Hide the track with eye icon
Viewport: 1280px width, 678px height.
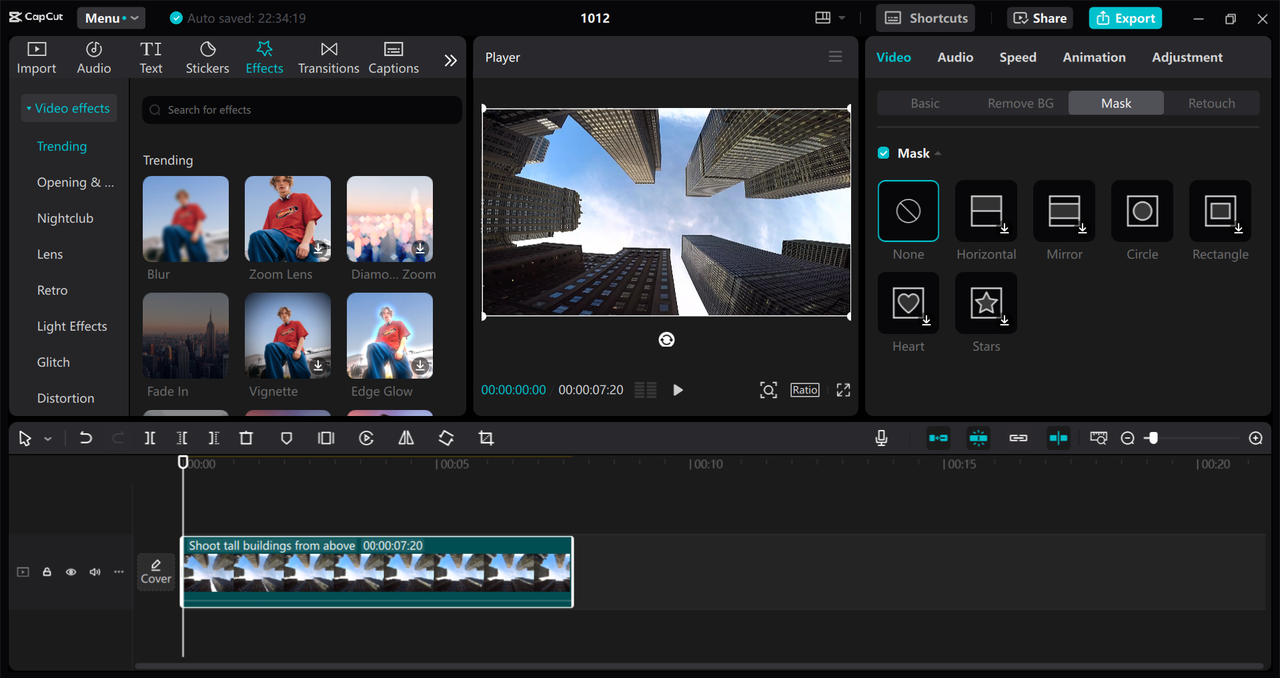pyautogui.click(x=71, y=572)
